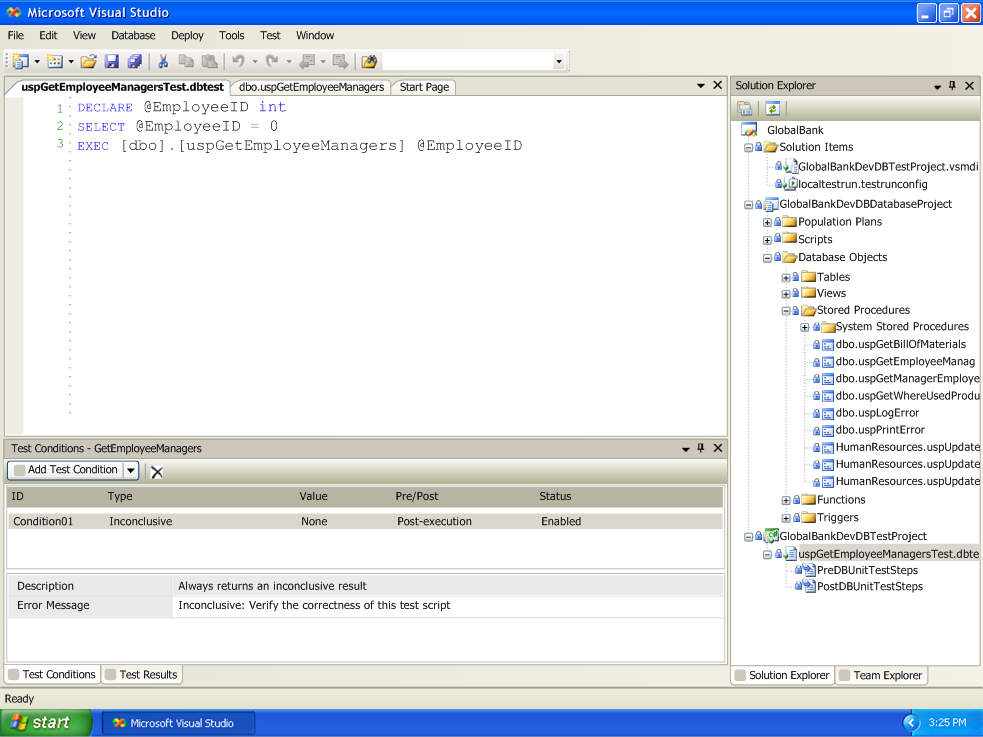Select dbo.uspGetBillOfMaterials procedure
The width and height of the screenshot is (983, 737).
point(900,344)
